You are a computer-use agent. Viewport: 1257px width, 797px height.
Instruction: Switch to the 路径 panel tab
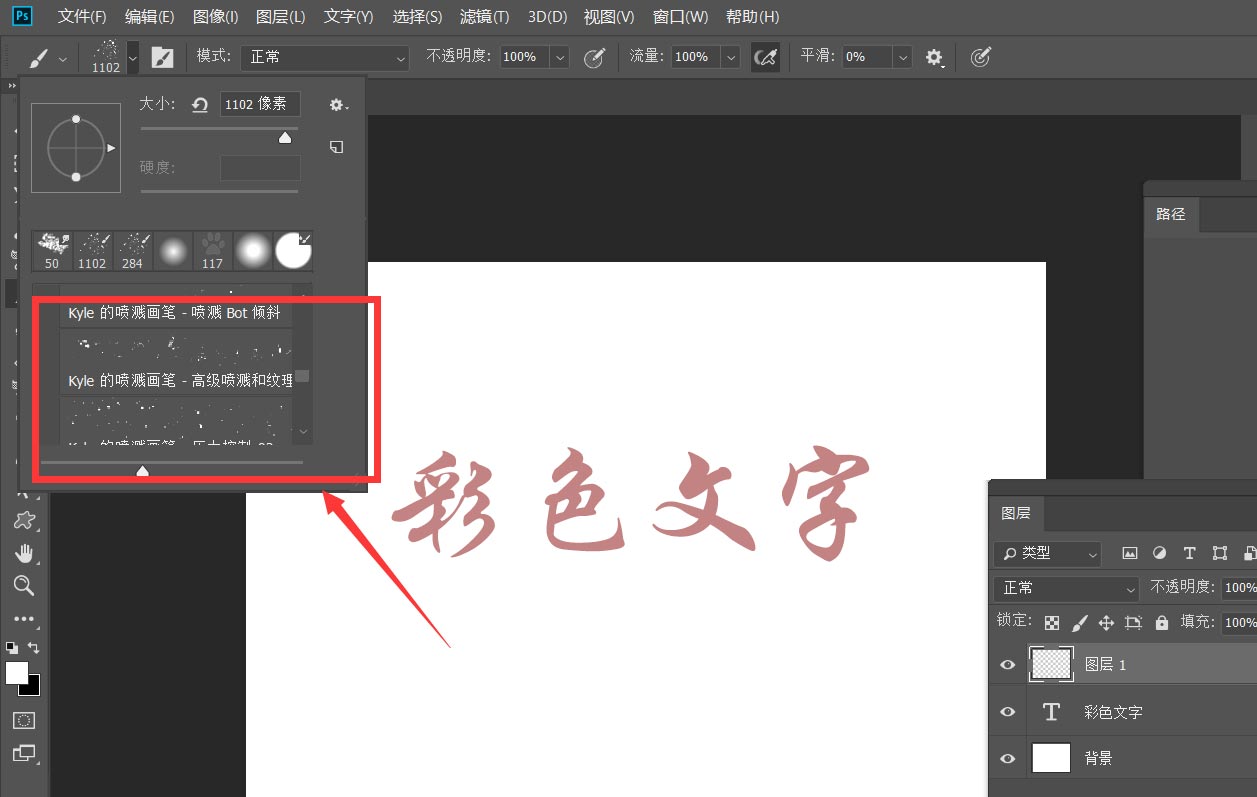click(x=1170, y=214)
